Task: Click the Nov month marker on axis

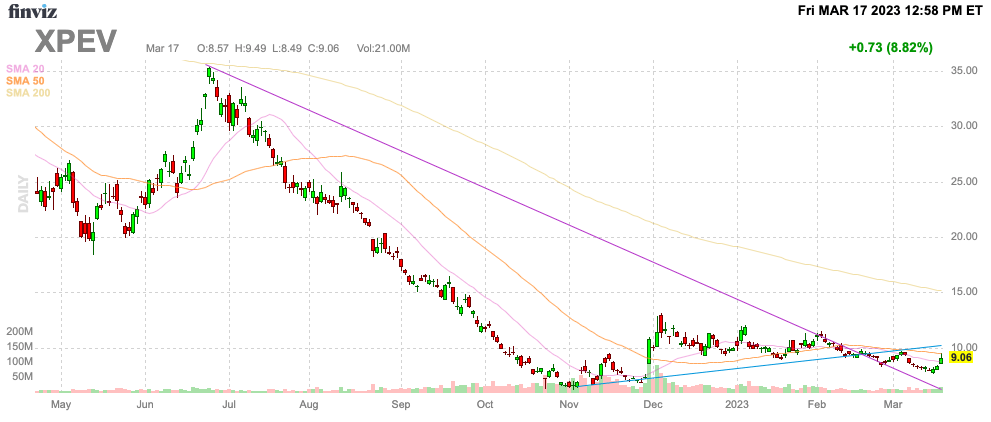Action: (569, 403)
